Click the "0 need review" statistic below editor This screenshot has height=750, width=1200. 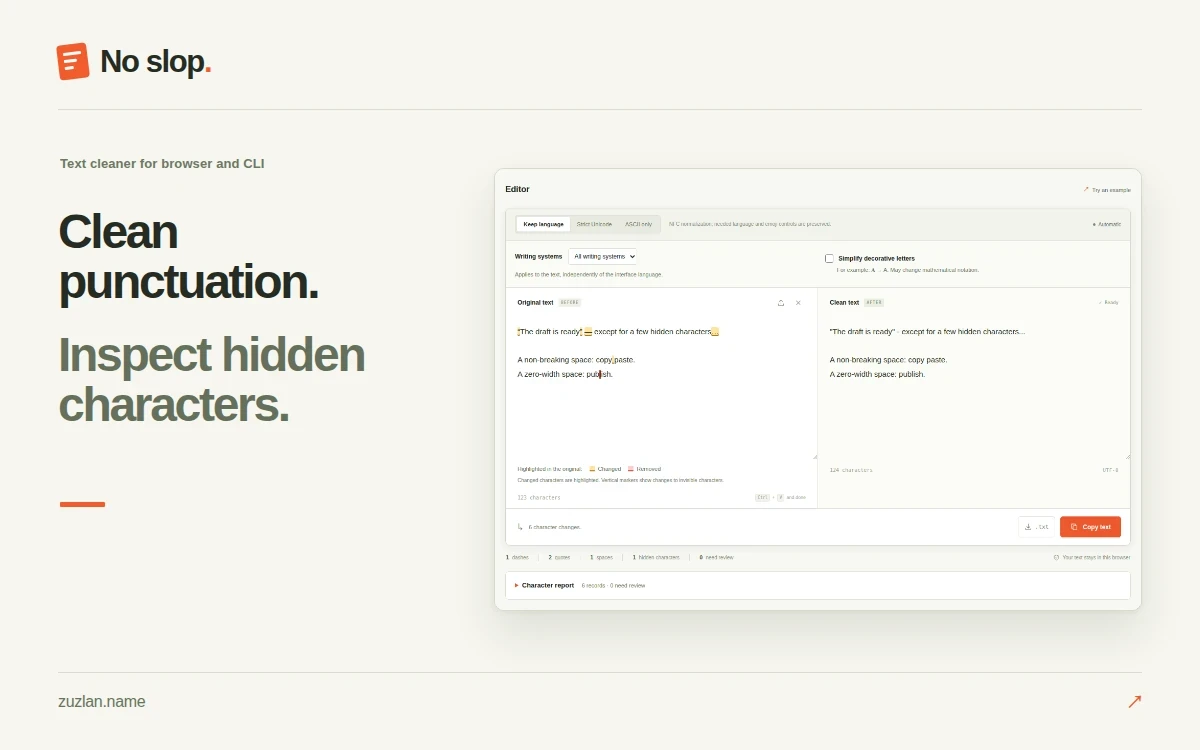pyautogui.click(x=716, y=557)
